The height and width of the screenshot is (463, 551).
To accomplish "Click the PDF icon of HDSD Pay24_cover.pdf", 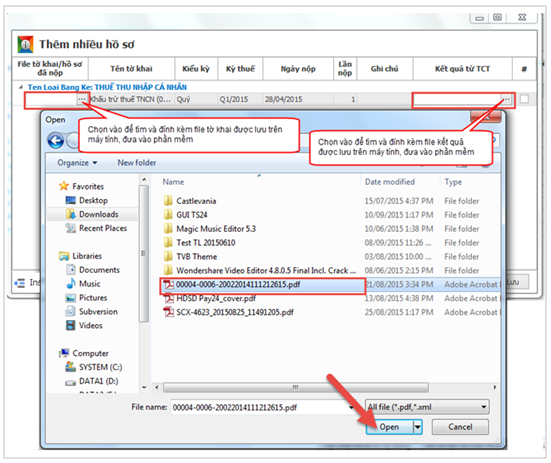I will pyautogui.click(x=169, y=299).
